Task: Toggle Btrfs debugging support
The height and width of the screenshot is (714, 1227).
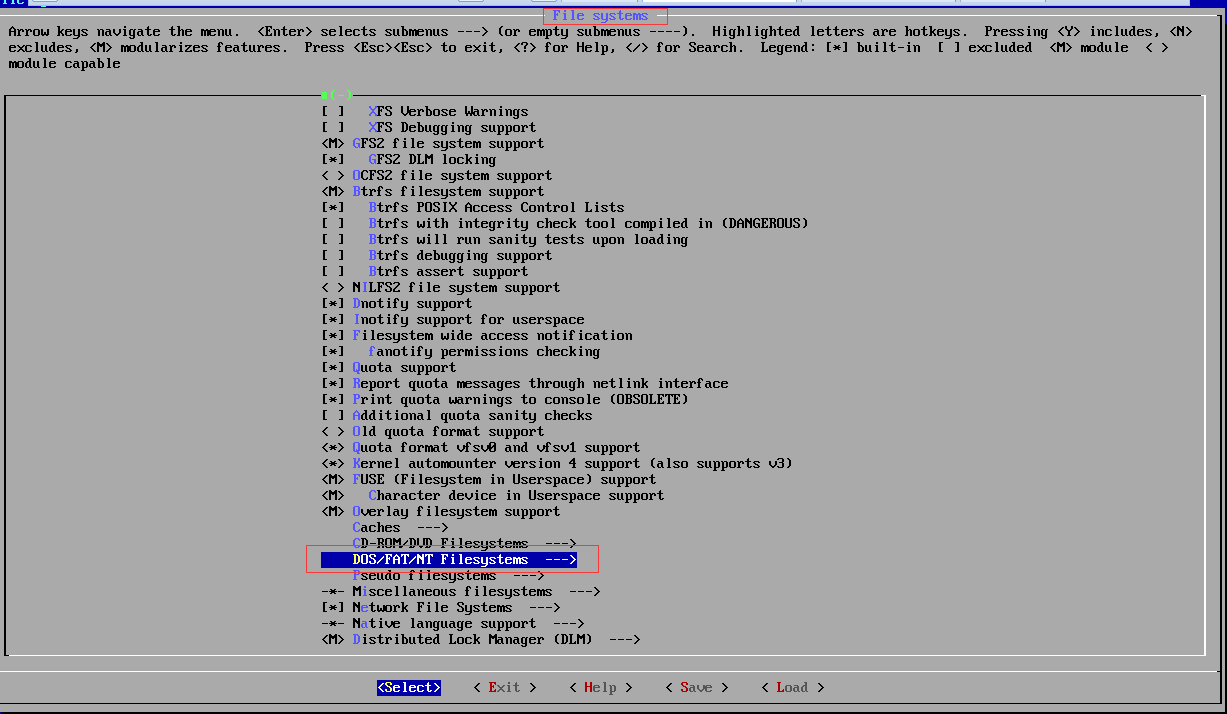Action: (x=437, y=255)
